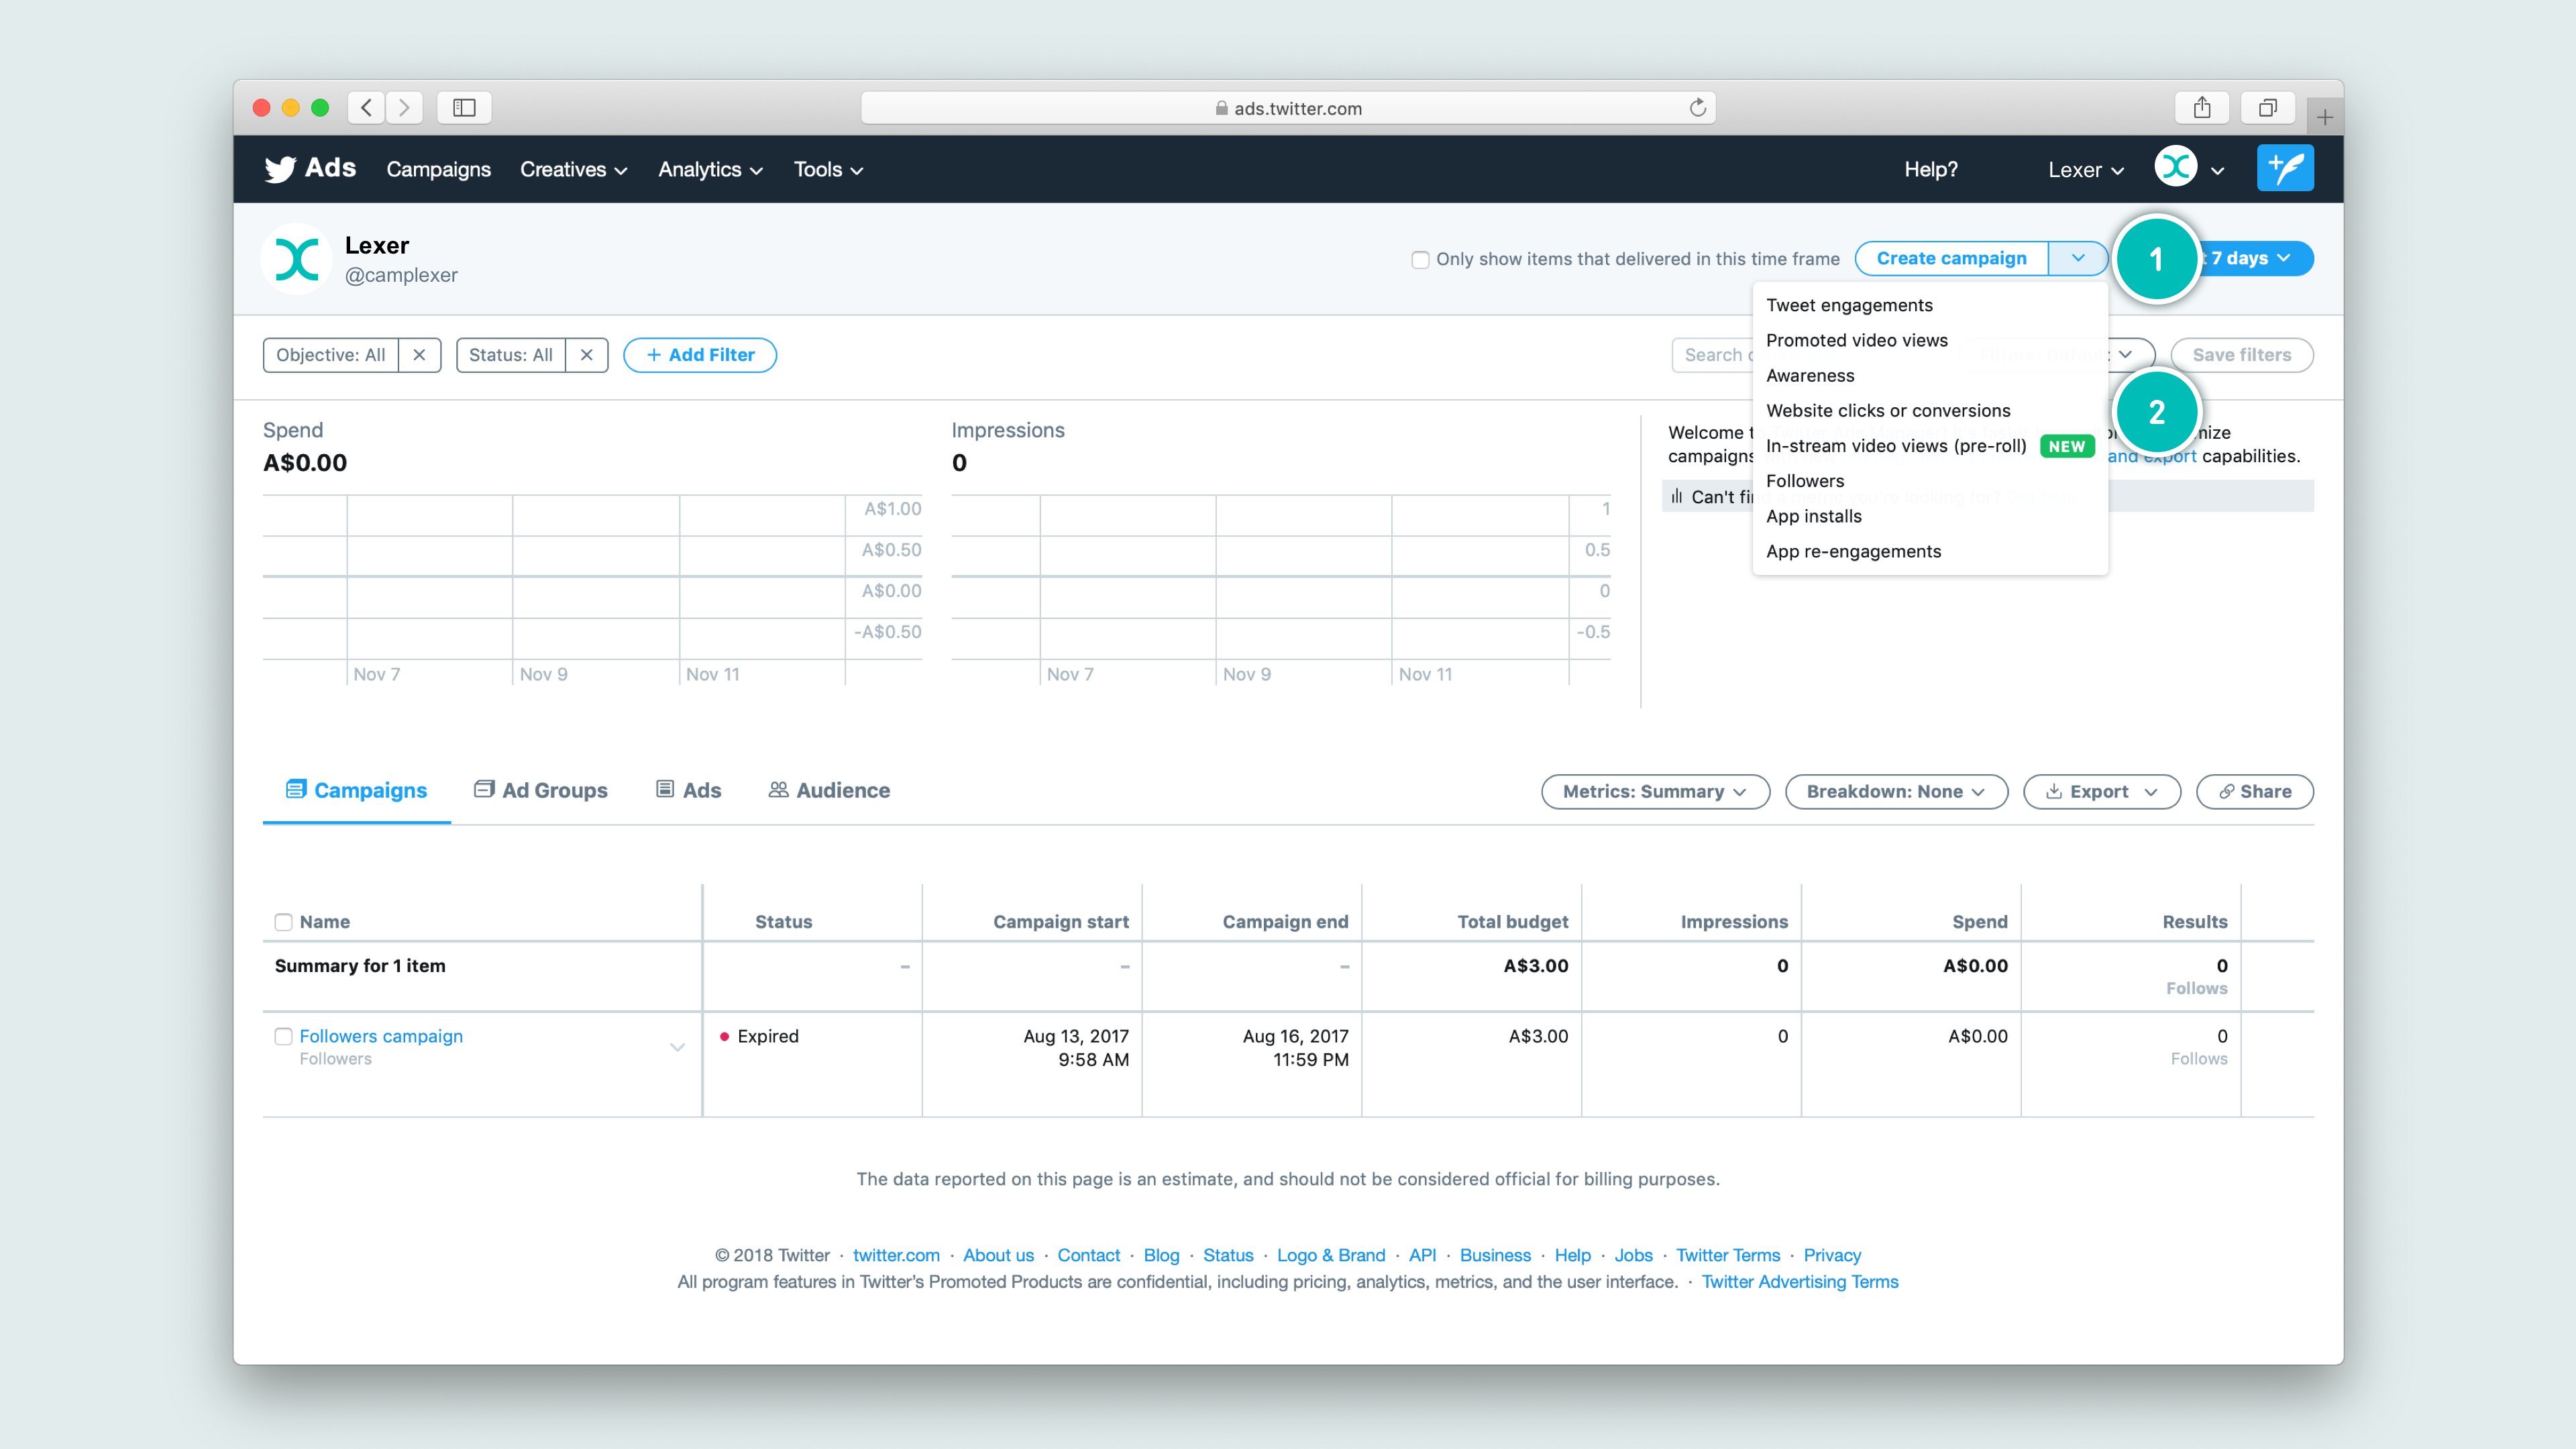Switch to the Audience tab
Screen dimensions: 2576x1449
point(829,790)
